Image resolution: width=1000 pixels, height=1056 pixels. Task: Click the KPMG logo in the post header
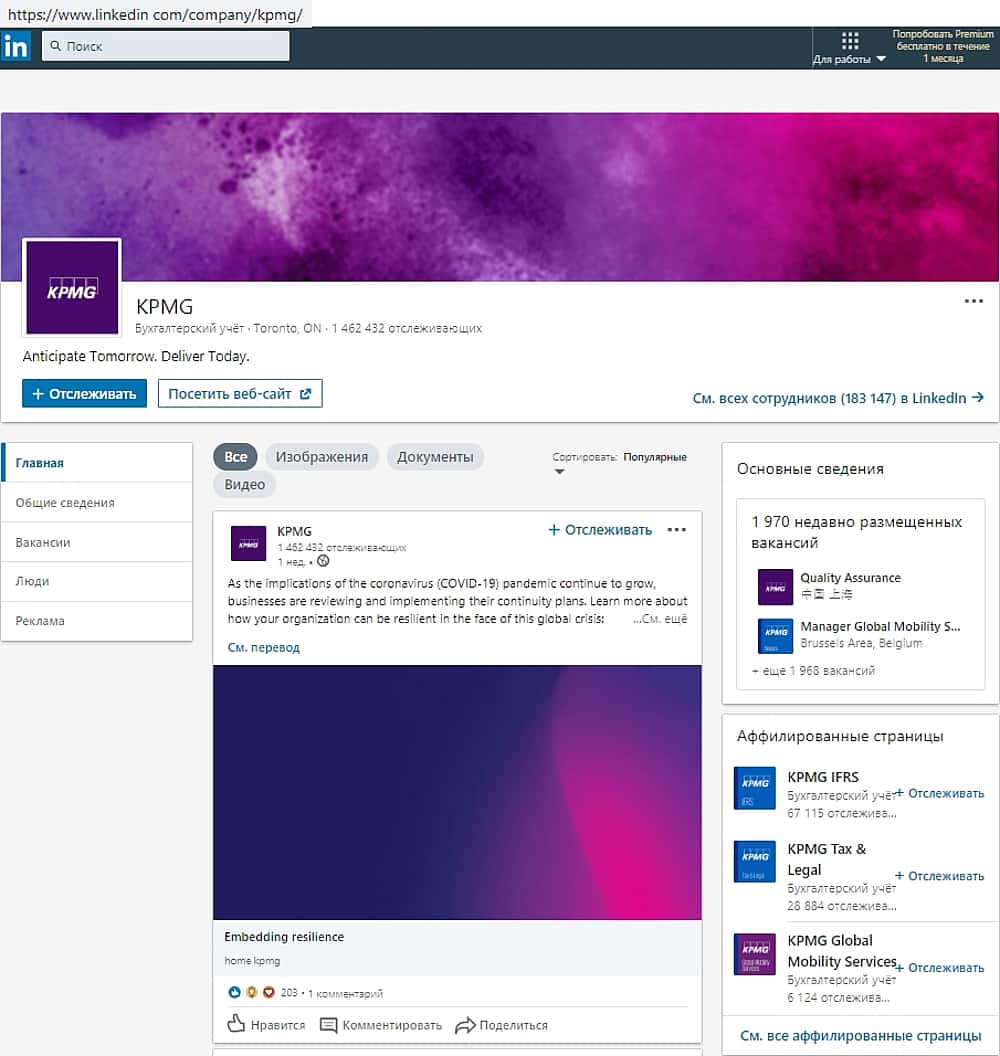click(248, 543)
